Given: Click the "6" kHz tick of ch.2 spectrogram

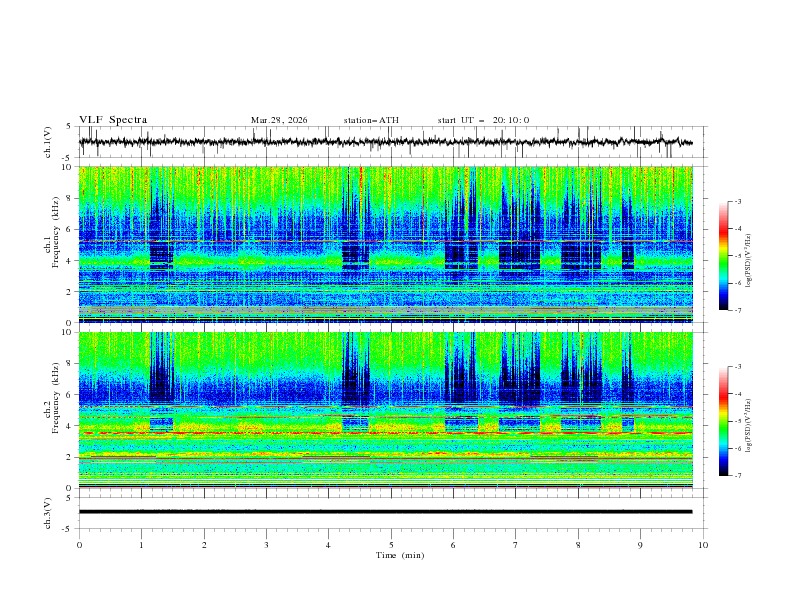Looking at the screenshot, I should [69, 395].
